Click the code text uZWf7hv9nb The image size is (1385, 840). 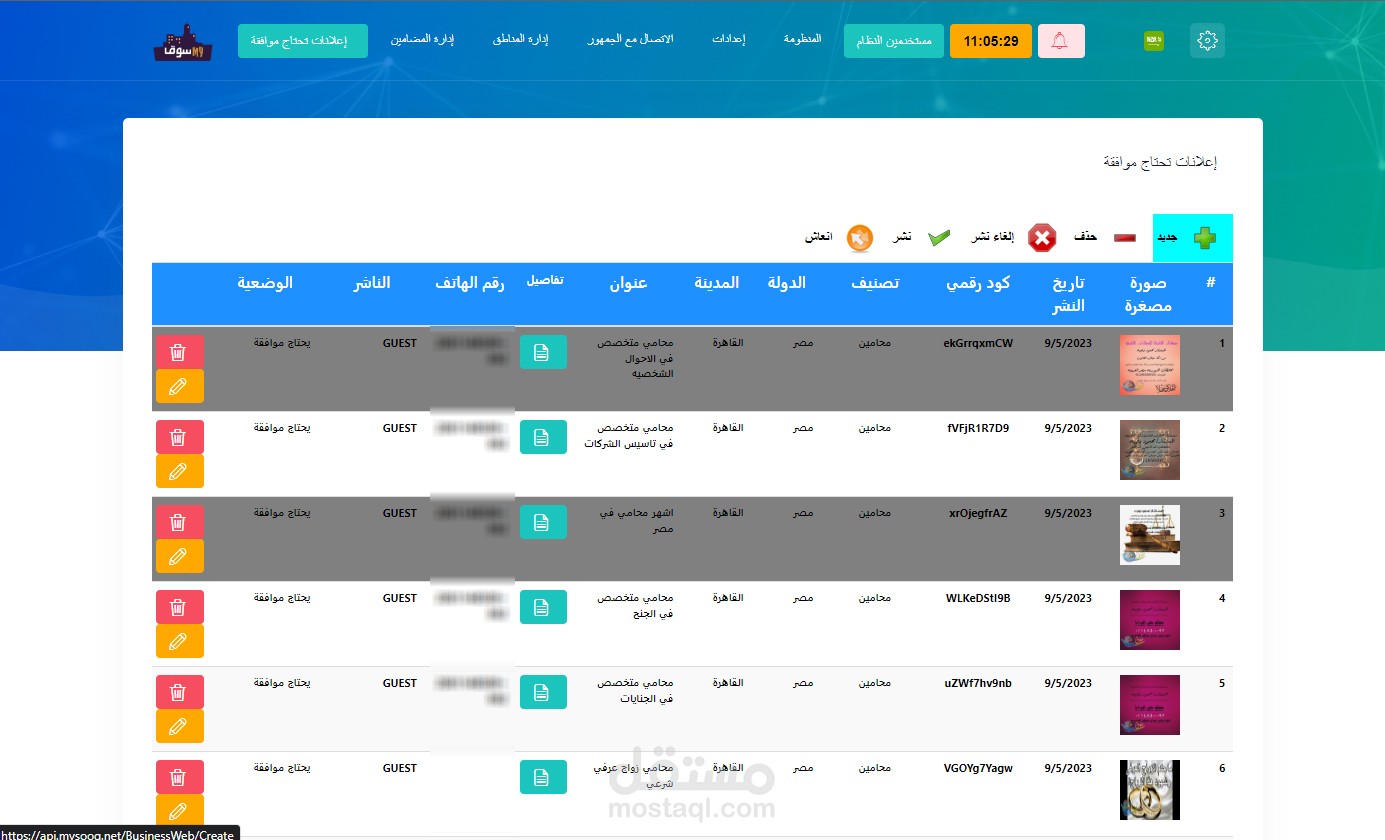[978, 683]
